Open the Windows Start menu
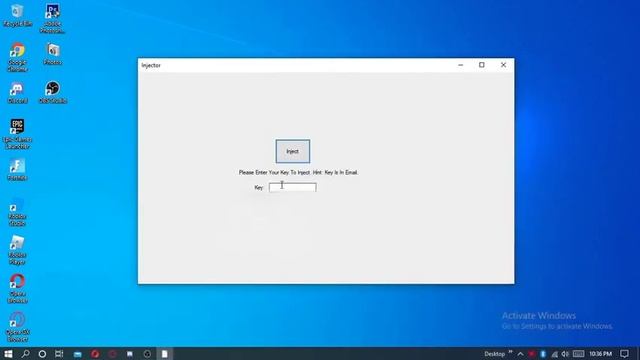The width and height of the screenshot is (640, 360). (8, 354)
